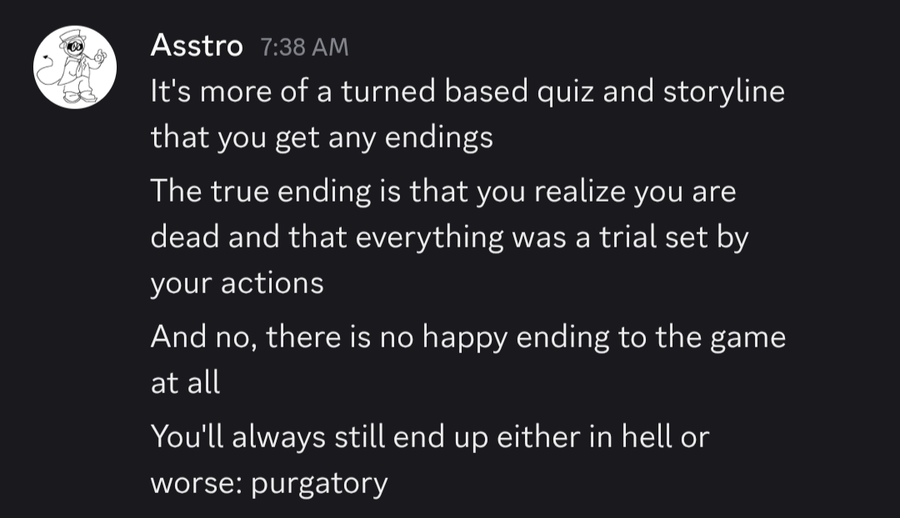
Task: Click the line "that you get any endings"
Action: [321, 138]
